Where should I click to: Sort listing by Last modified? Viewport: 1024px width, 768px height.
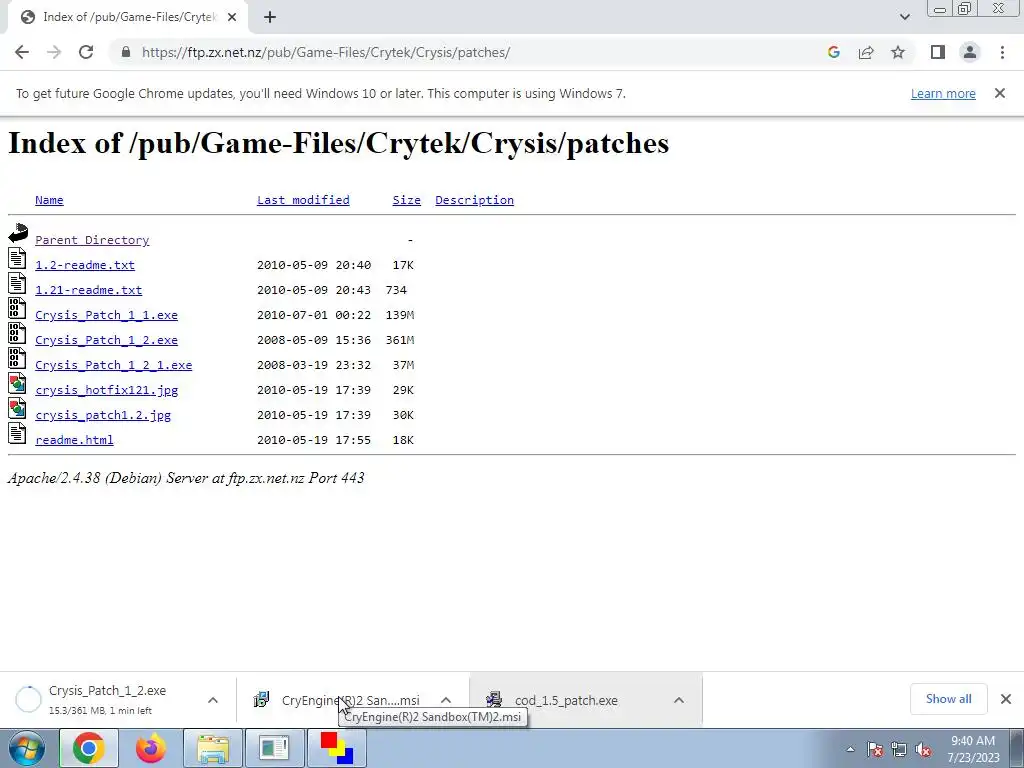pos(303,200)
